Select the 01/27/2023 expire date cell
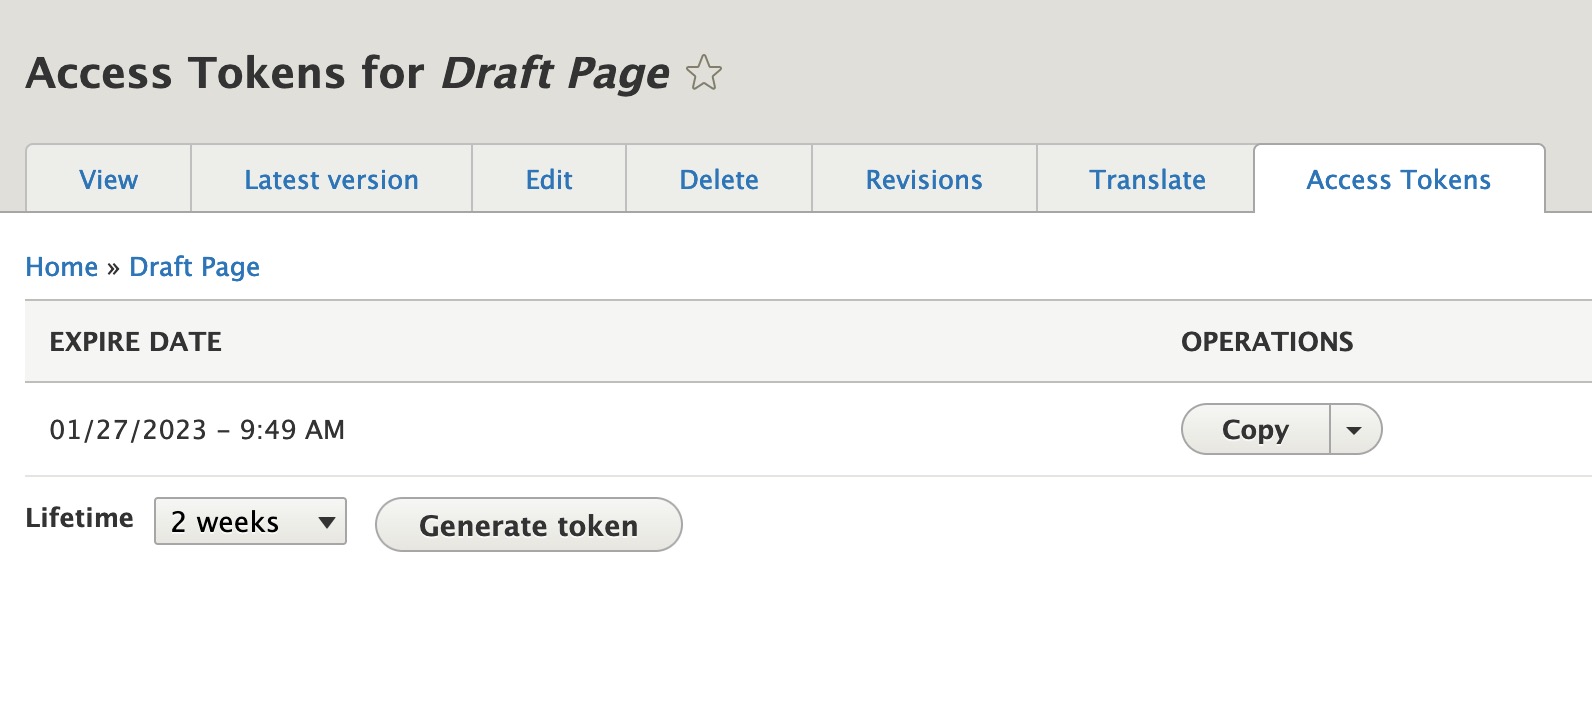1592x710 pixels. (197, 430)
